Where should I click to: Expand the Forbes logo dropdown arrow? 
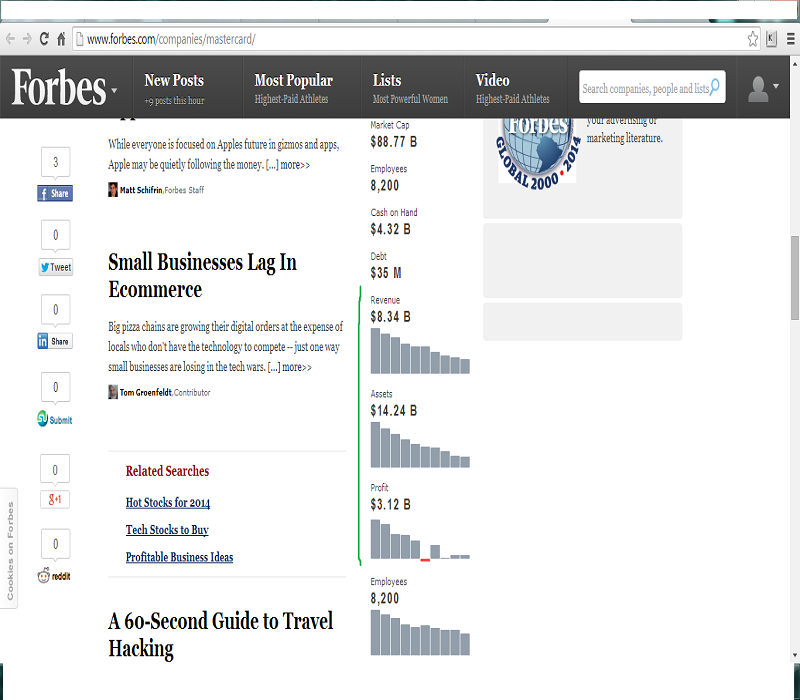114,91
